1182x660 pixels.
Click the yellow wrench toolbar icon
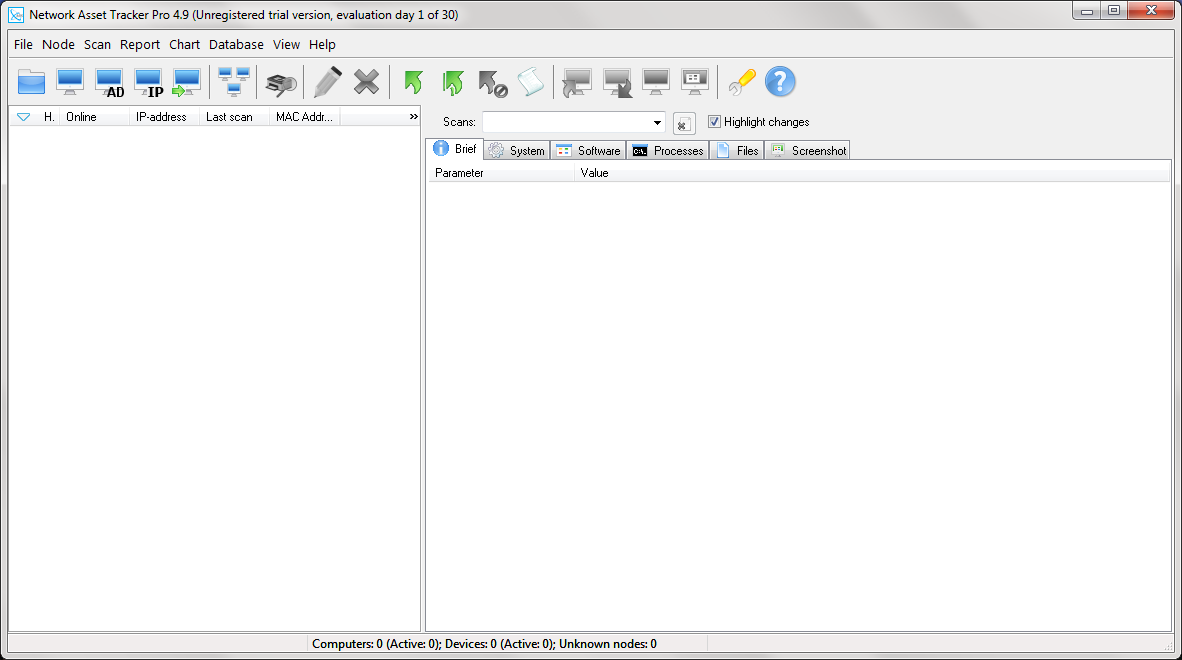click(742, 81)
